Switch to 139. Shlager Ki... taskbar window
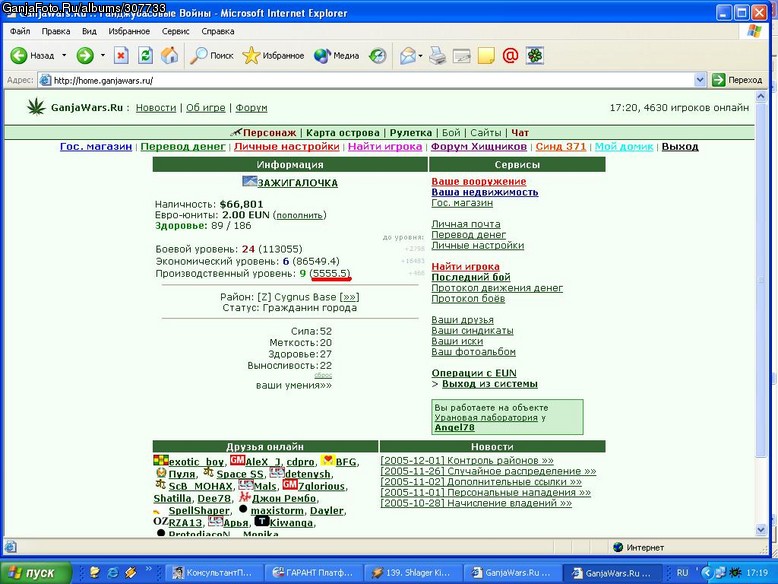The height and width of the screenshot is (584, 778). [x=412, y=573]
